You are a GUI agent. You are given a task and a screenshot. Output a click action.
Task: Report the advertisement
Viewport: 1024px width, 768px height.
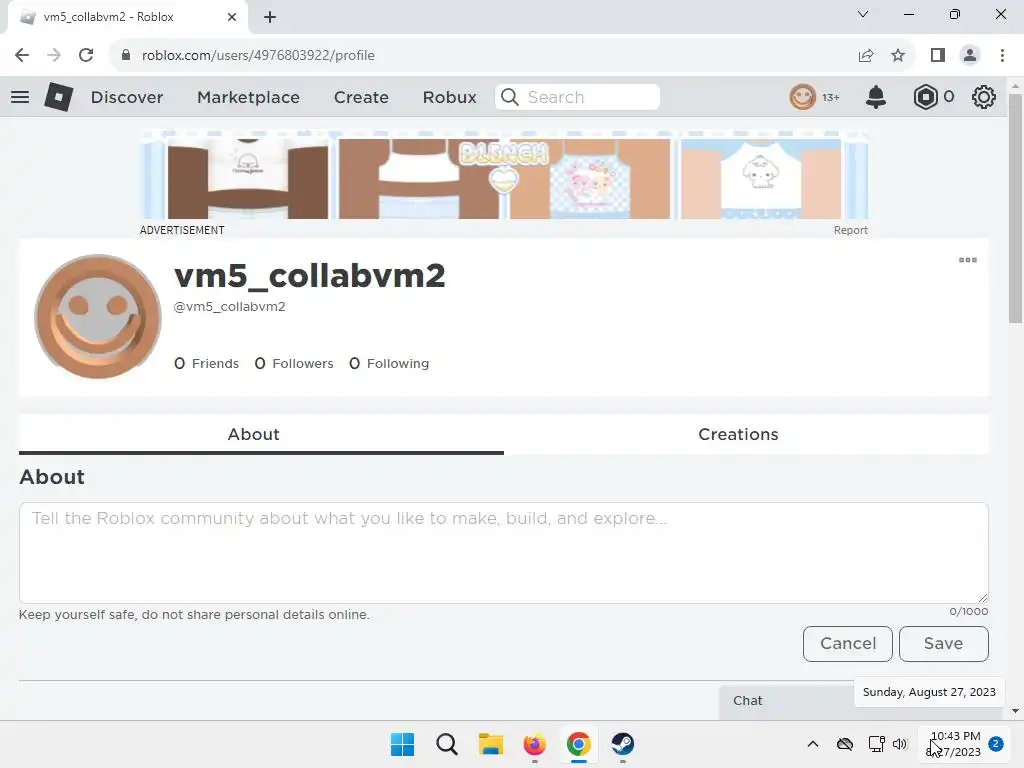(850, 231)
